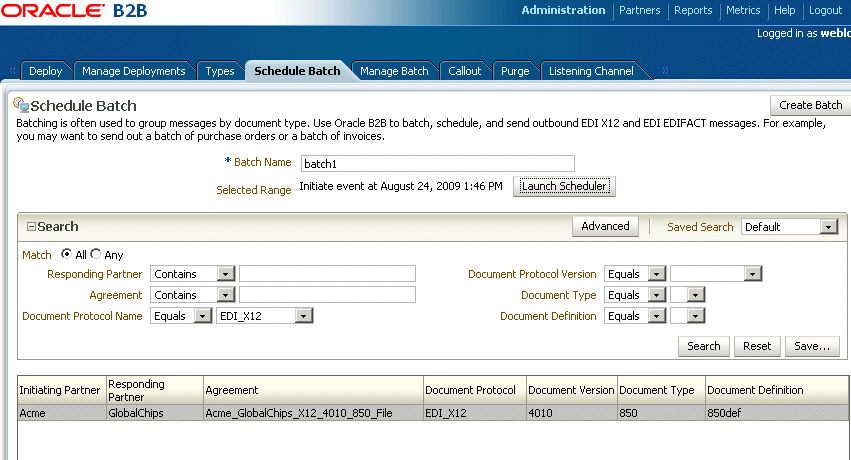Go to the Types tab
The width and height of the screenshot is (851, 460).
click(x=220, y=71)
